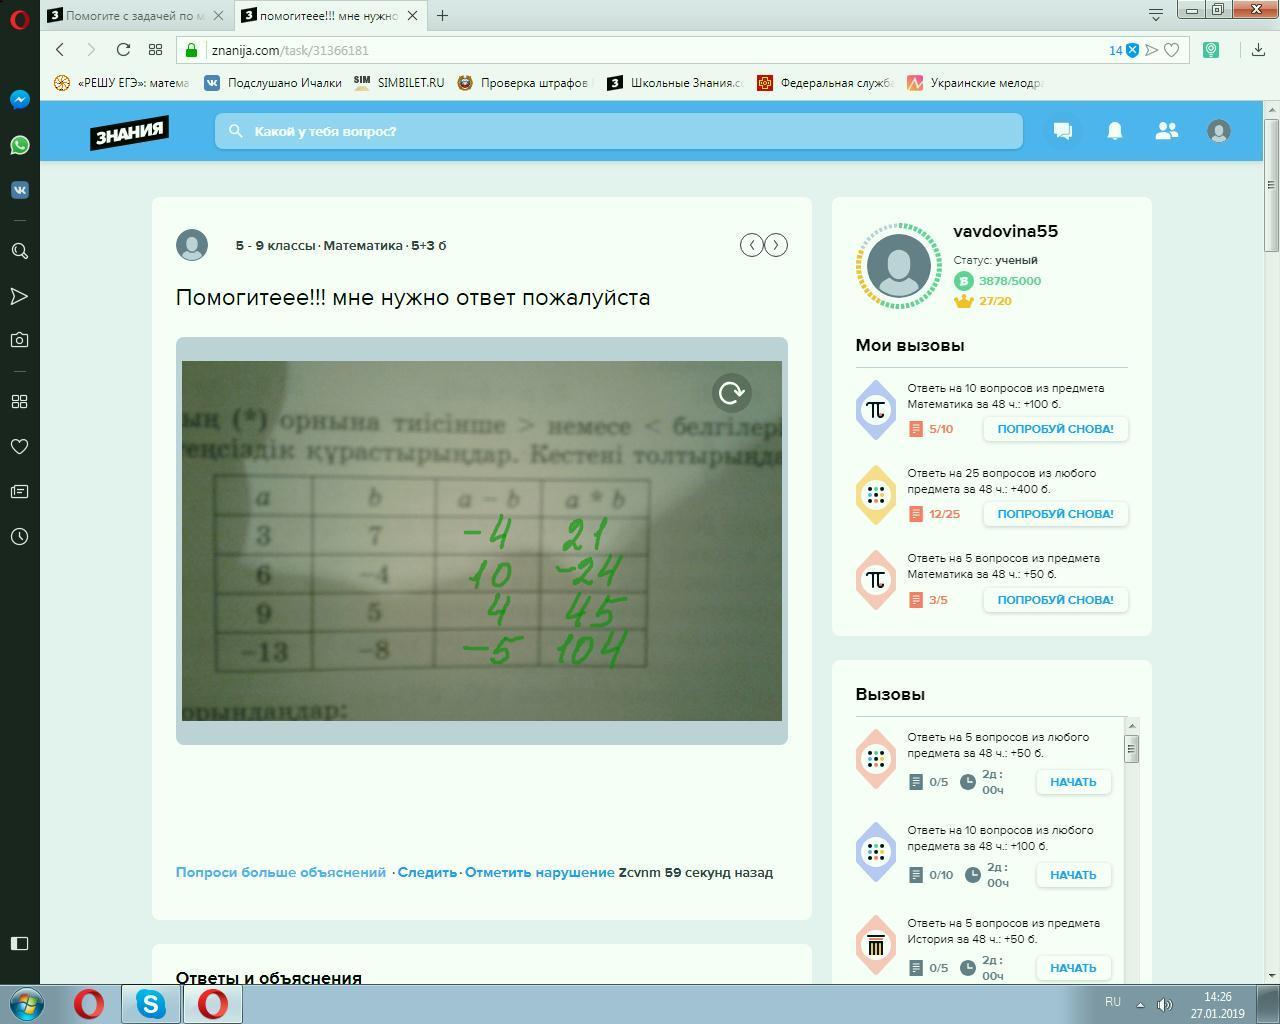Click 'Попробуй снова!' for 5/10 challenge
The height and width of the screenshot is (1024, 1280).
click(1055, 429)
